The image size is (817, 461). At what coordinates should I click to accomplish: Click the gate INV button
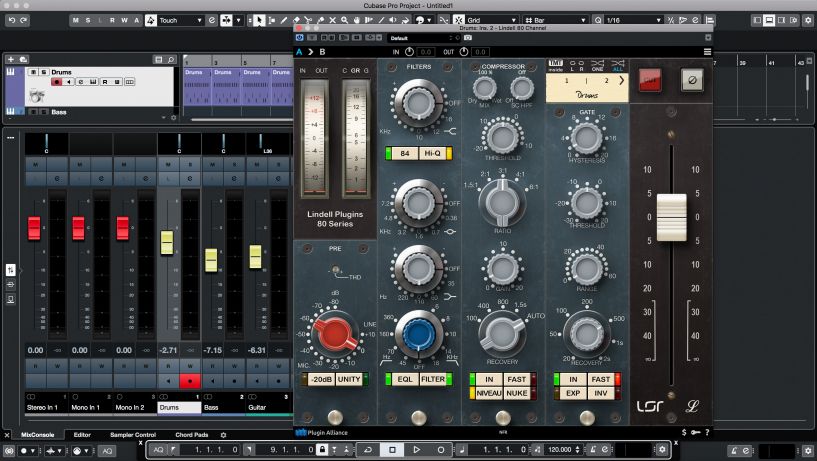click(601, 393)
